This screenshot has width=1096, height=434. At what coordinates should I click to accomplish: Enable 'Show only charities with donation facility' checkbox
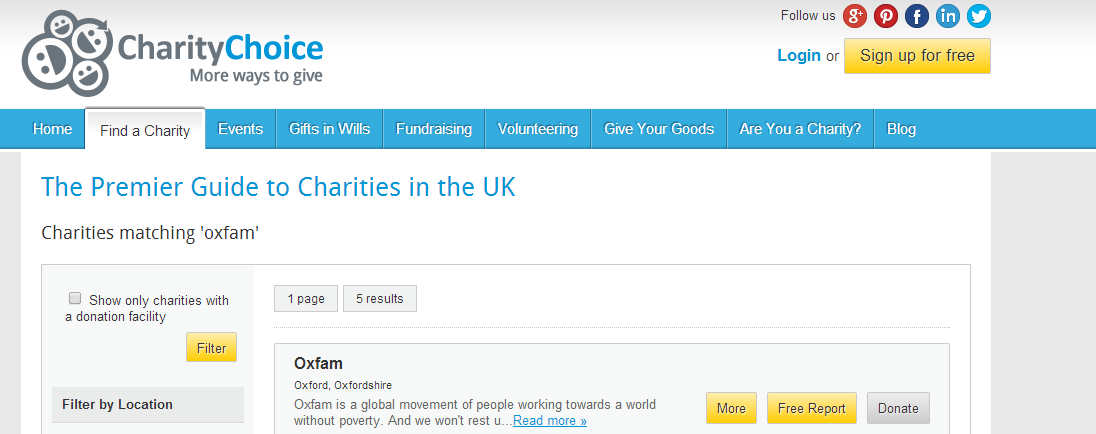(x=75, y=298)
